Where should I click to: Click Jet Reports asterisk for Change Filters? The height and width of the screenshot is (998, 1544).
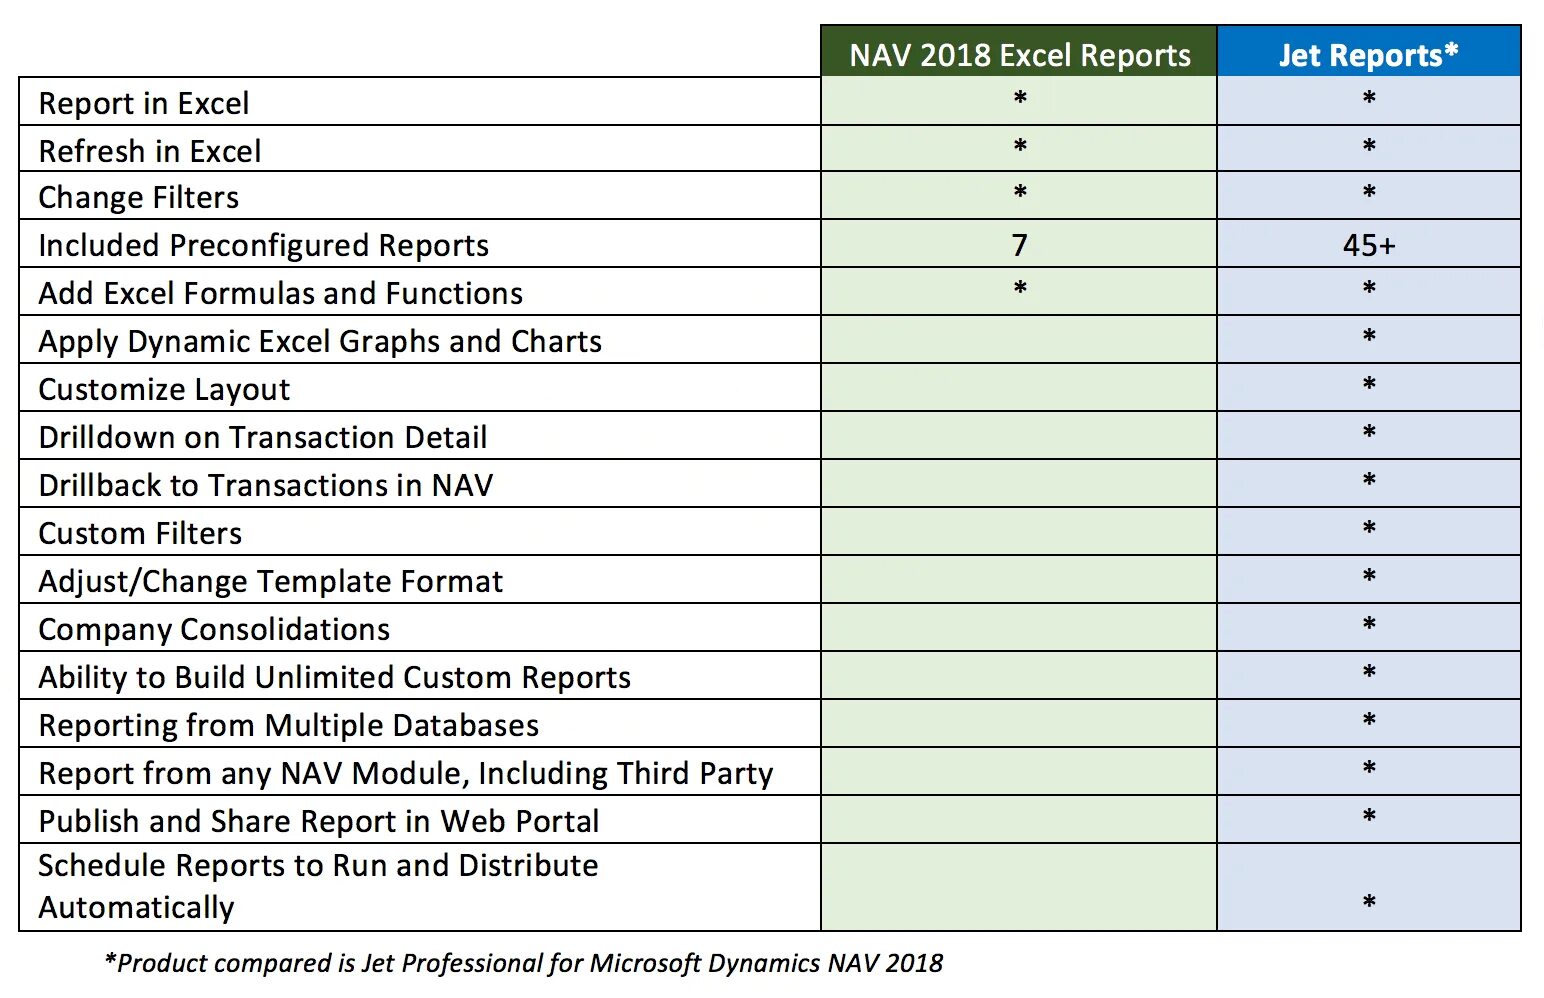point(1369,192)
